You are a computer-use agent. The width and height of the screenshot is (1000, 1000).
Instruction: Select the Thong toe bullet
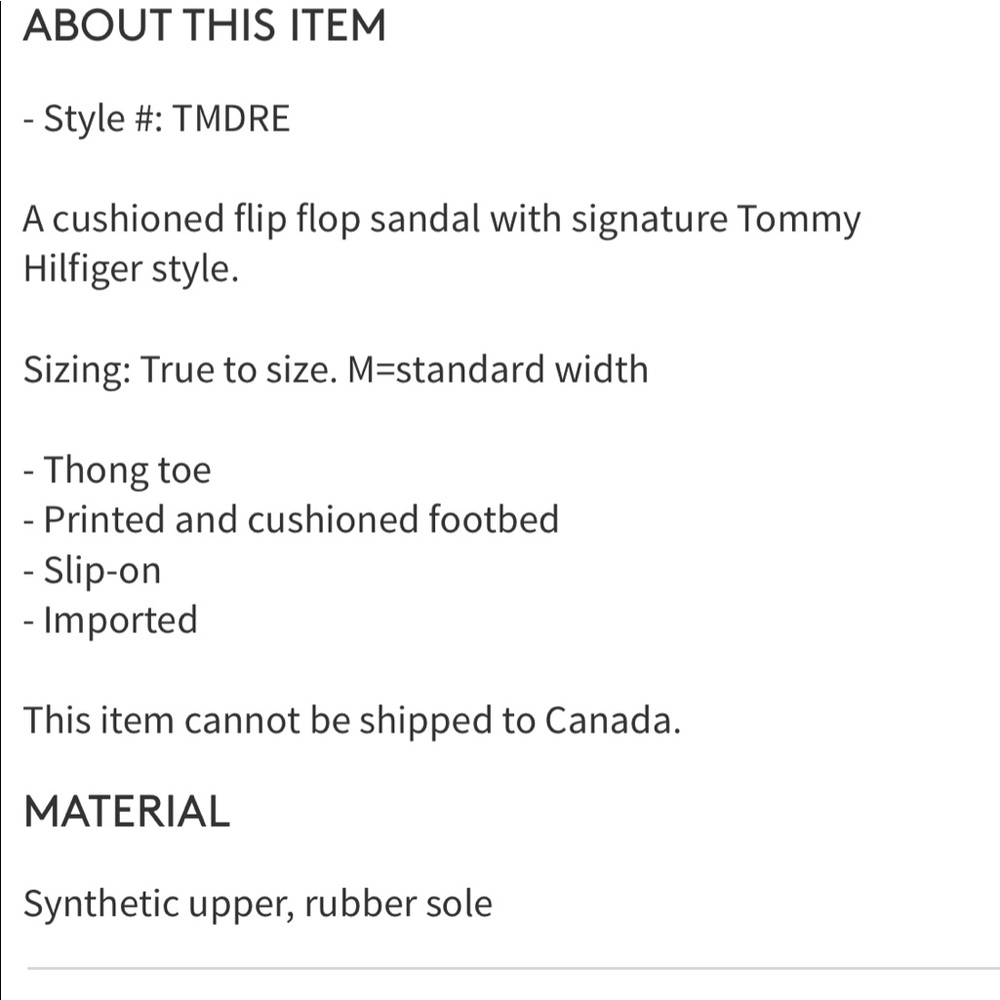(x=117, y=470)
